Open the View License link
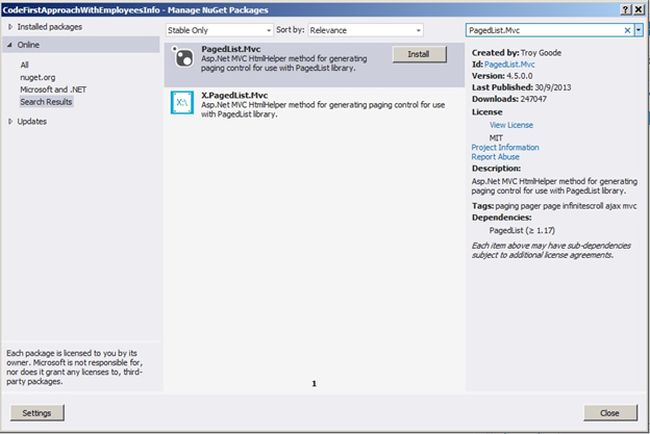 511,125
